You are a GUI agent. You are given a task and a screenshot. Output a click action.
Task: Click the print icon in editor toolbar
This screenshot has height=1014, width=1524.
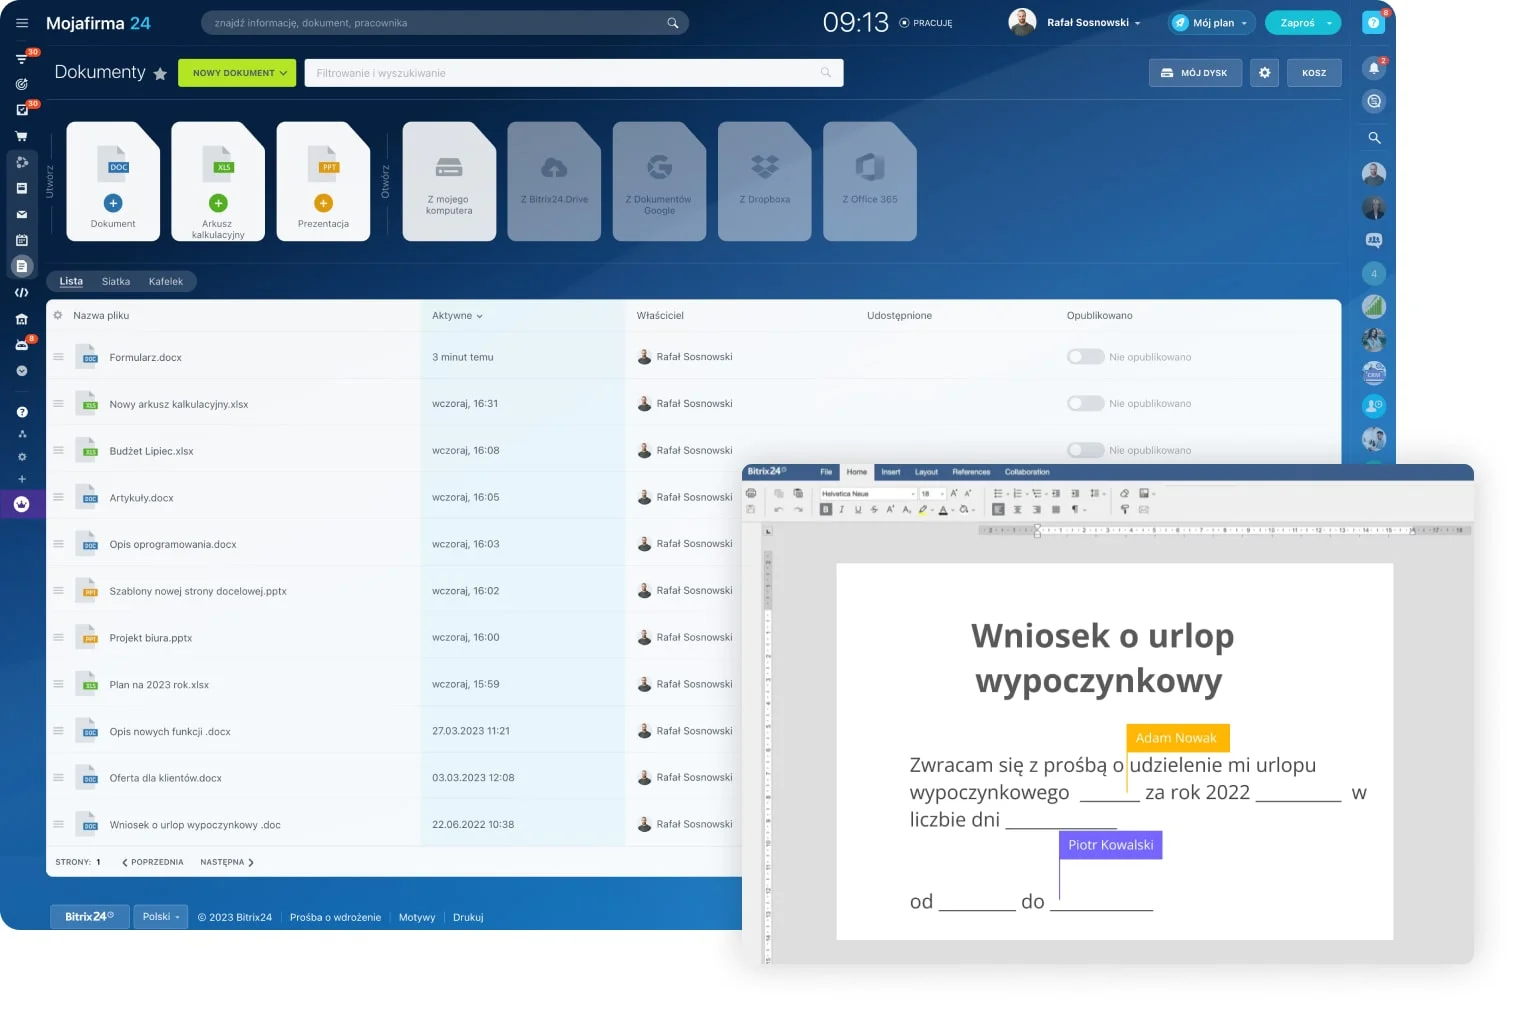[751, 493]
